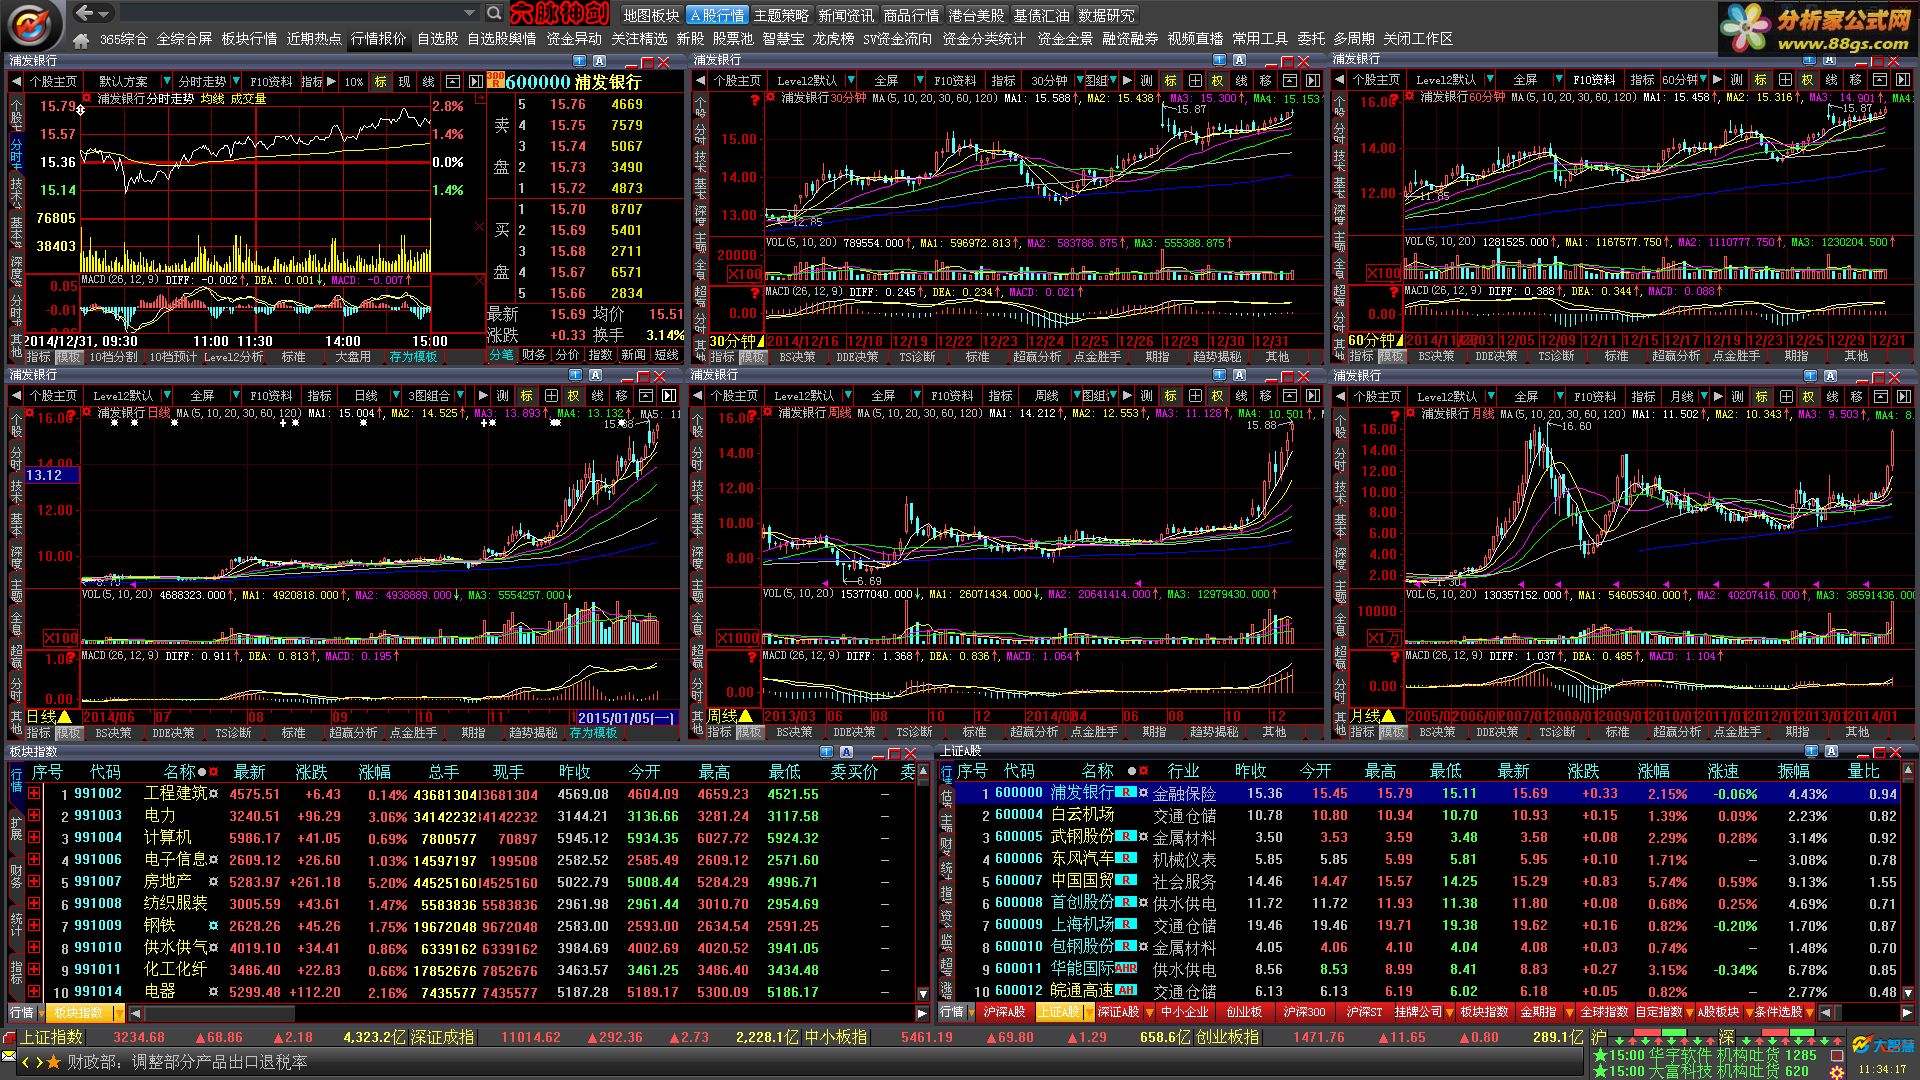Click F10资料 in the intraday panel
1920x1080 pixels.
coord(271,82)
